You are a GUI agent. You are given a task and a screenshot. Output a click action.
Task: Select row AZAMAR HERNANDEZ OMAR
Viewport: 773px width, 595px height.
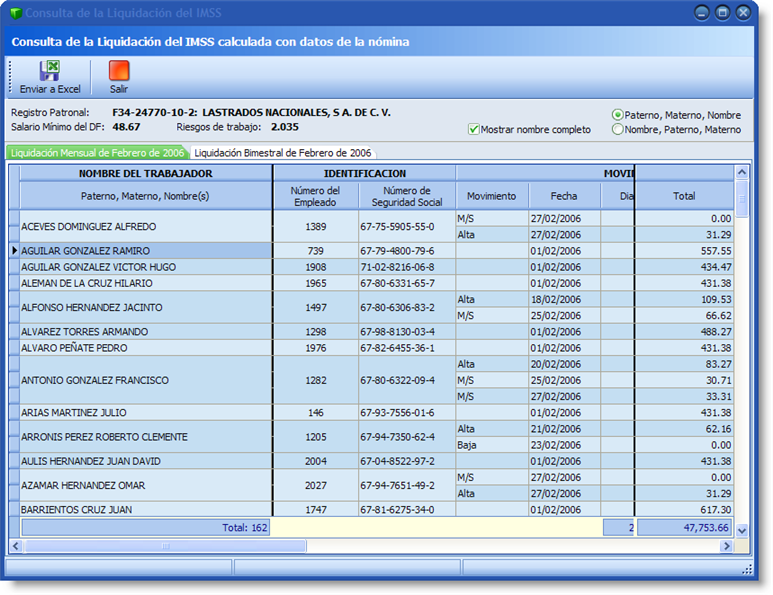[145, 486]
